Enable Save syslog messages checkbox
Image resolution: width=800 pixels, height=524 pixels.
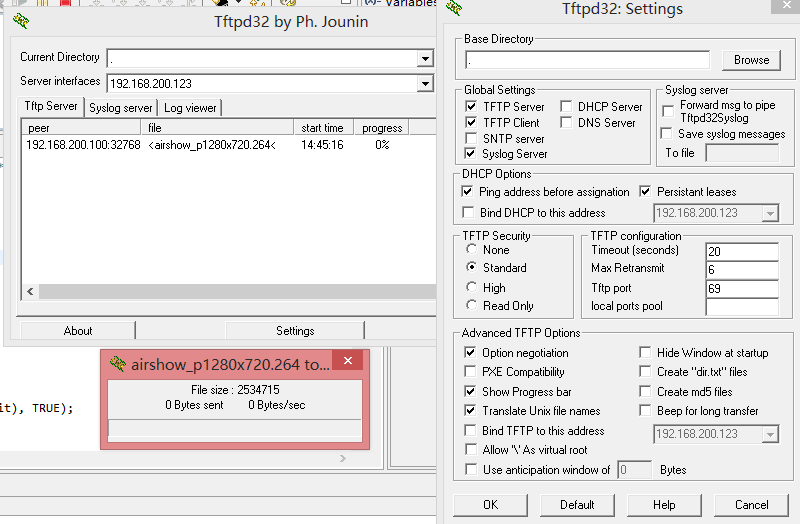[666, 134]
